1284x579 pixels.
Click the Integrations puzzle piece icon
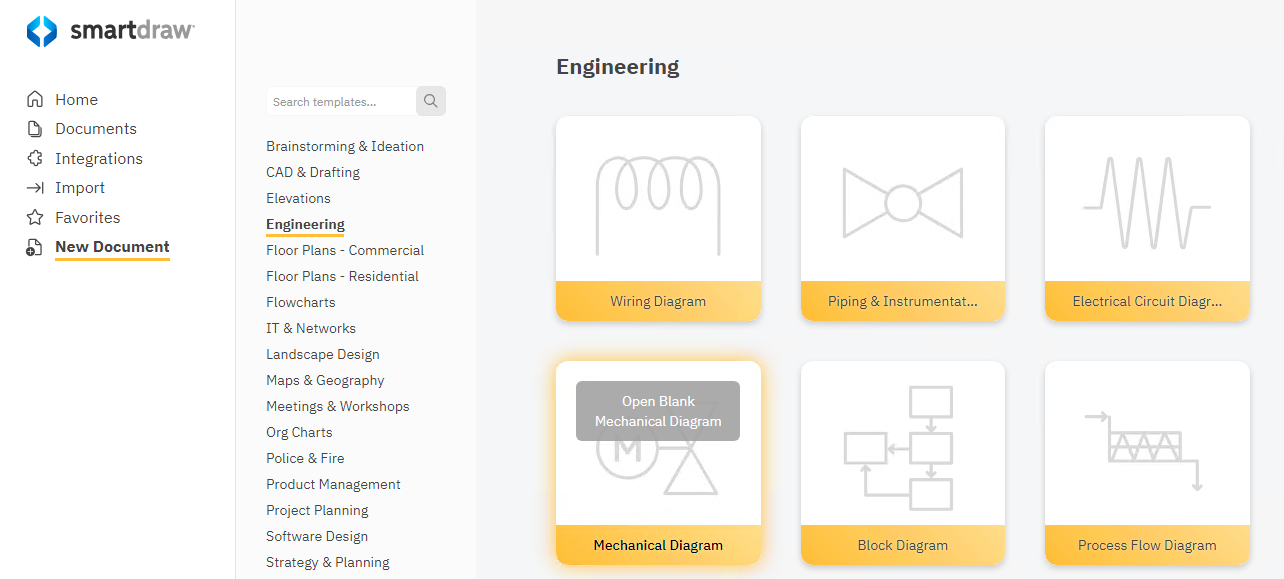click(35, 158)
